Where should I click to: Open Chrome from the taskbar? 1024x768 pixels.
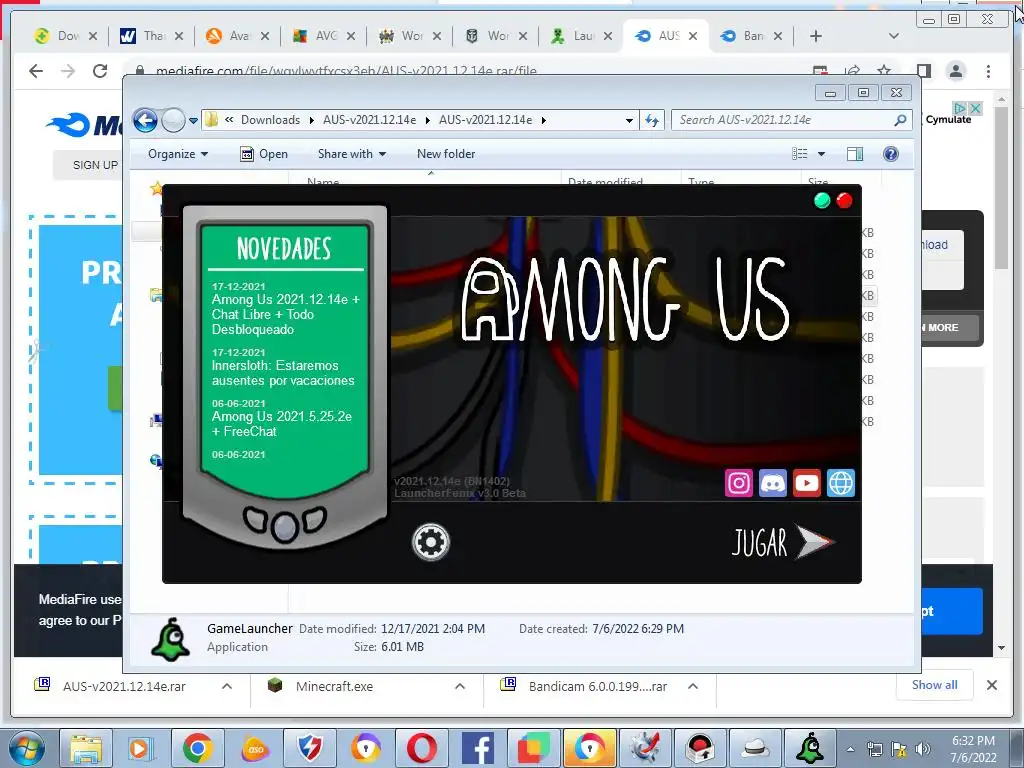197,748
